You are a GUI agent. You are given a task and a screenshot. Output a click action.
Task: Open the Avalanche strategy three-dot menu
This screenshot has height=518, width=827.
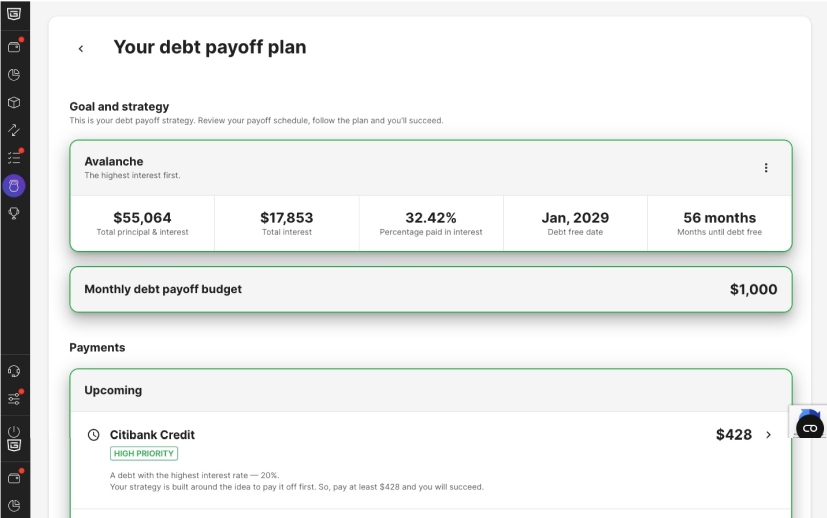[x=766, y=168]
